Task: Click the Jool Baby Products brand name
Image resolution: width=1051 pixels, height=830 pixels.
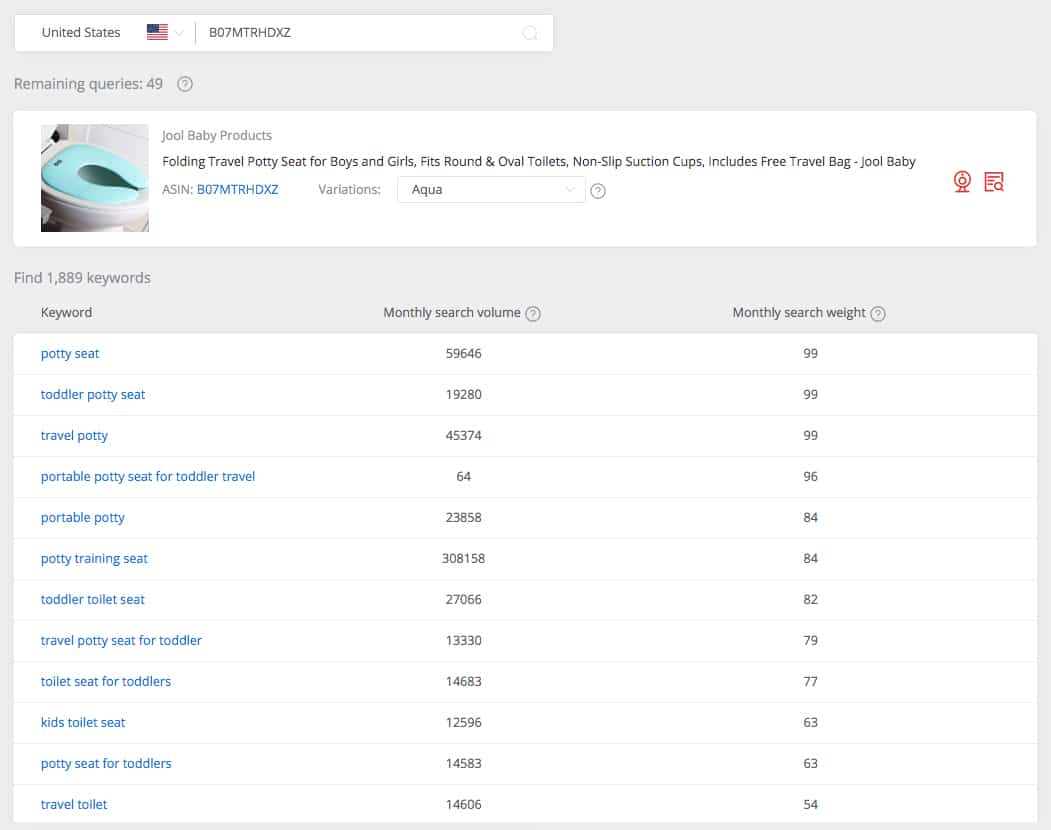Action: [217, 135]
